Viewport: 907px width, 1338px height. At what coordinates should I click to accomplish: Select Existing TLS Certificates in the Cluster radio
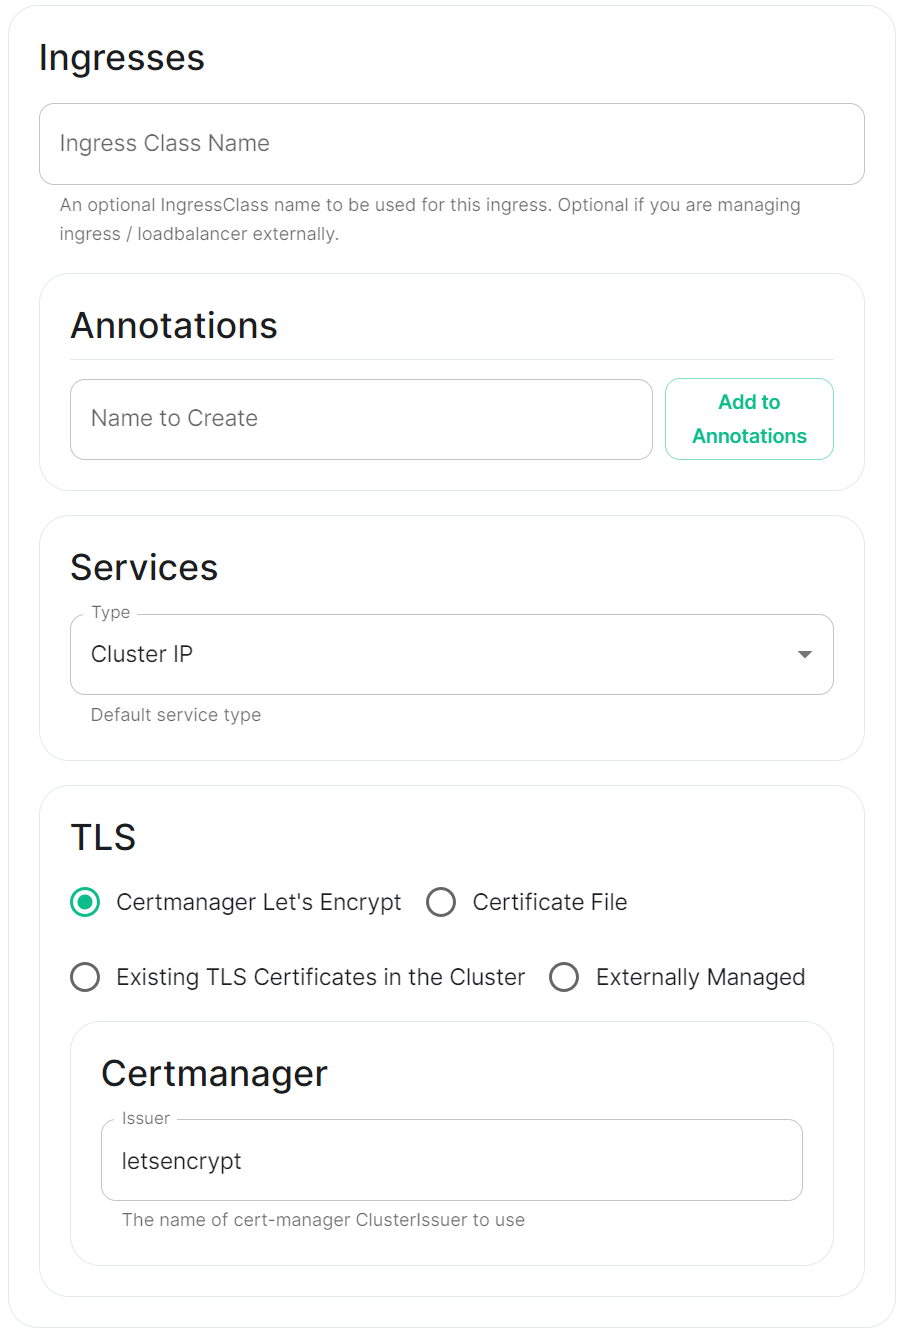(x=85, y=977)
